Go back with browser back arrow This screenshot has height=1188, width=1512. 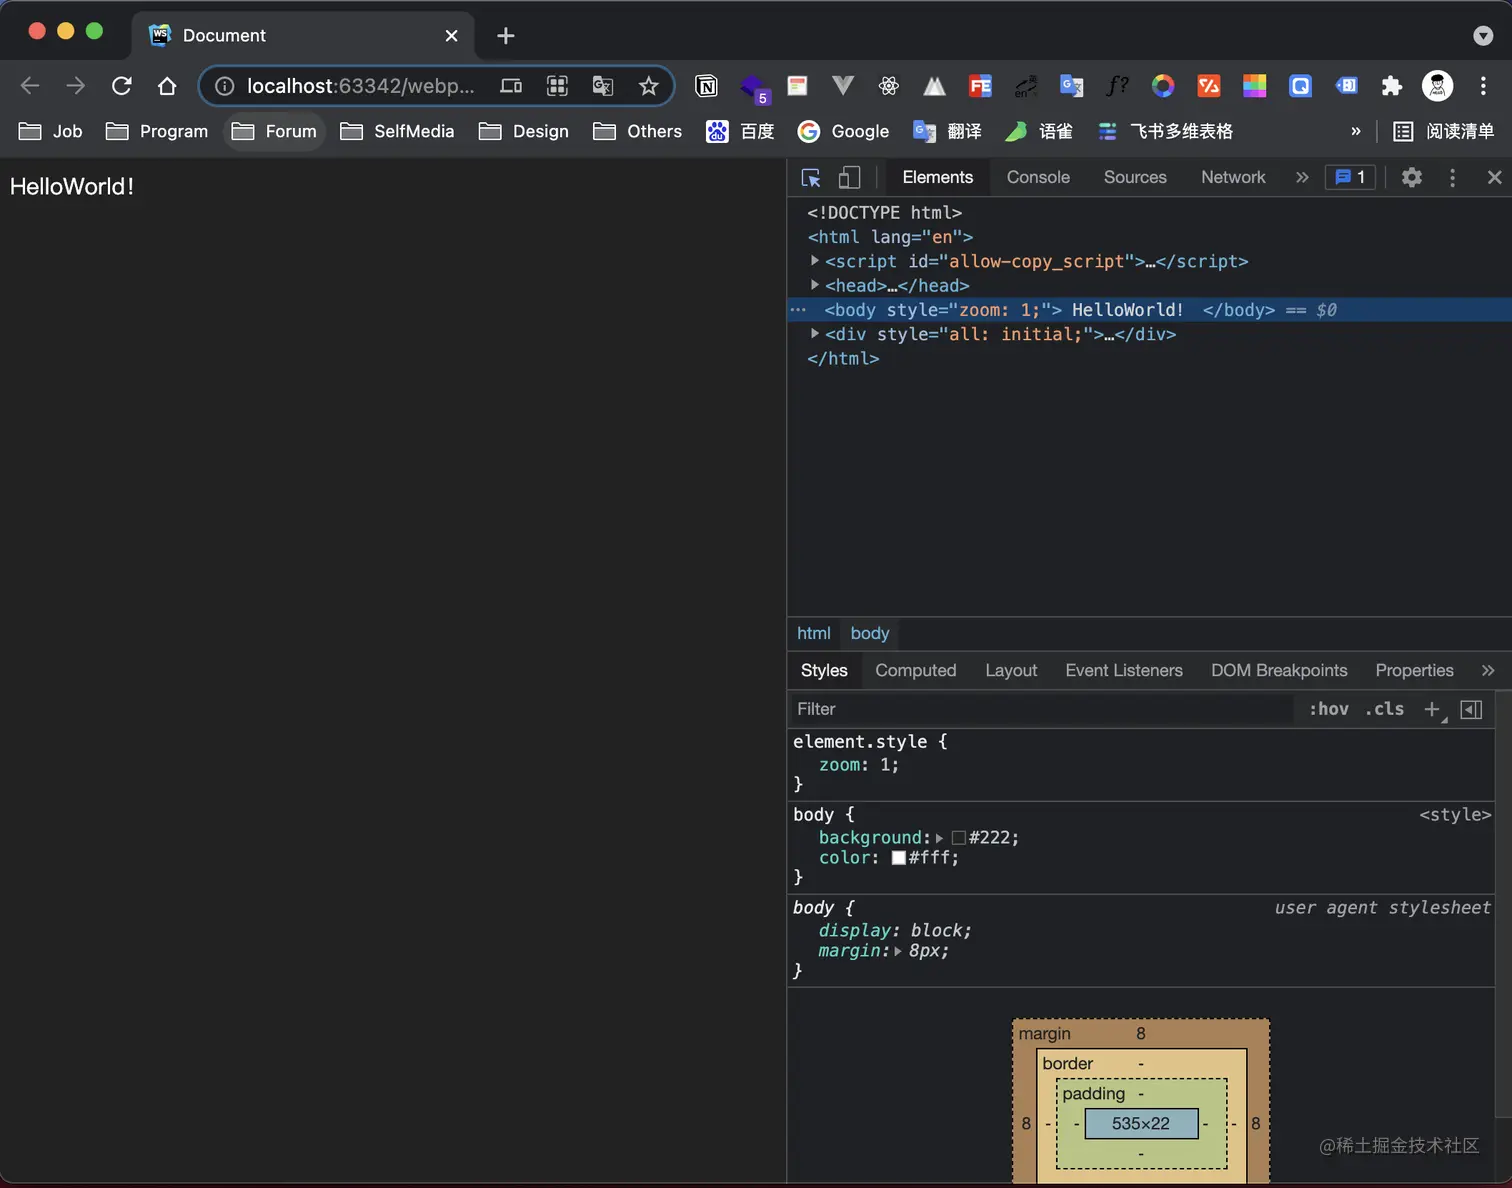coord(30,86)
